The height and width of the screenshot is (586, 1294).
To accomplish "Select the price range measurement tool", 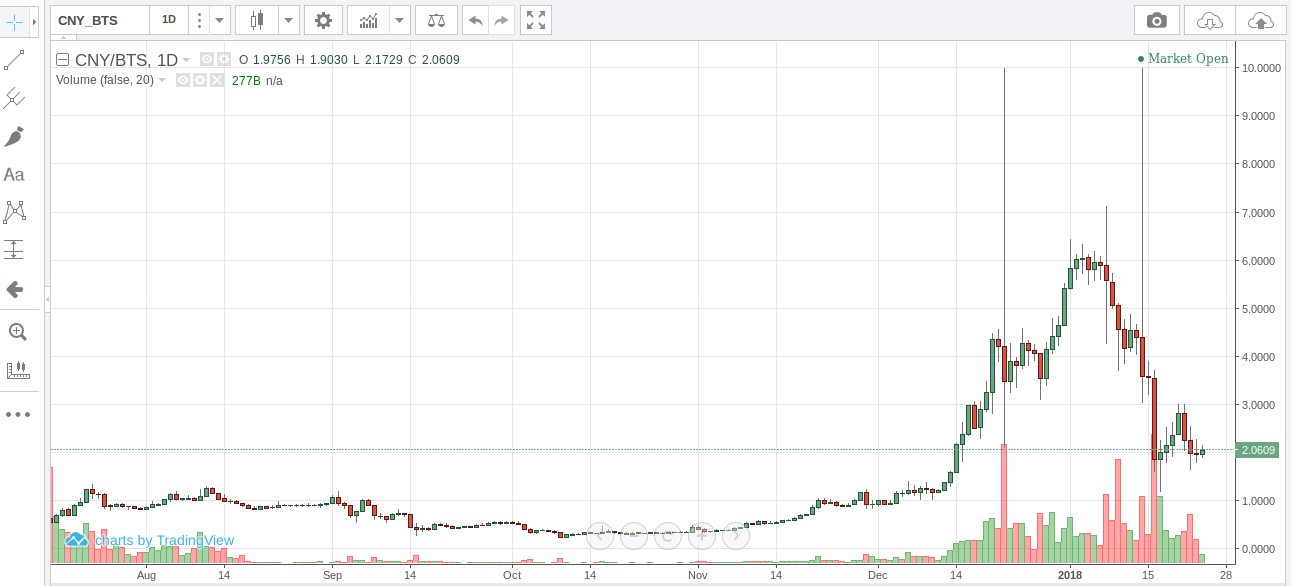I will click(15, 250).
